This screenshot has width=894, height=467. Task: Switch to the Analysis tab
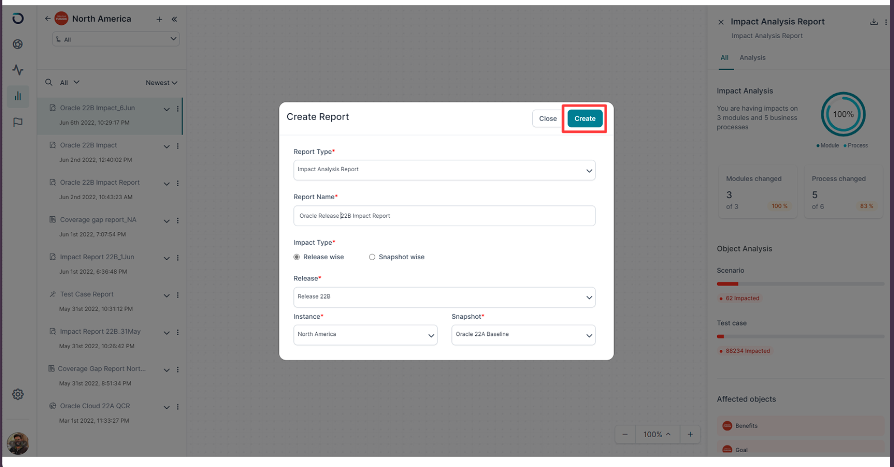click(x=753, y=58)
